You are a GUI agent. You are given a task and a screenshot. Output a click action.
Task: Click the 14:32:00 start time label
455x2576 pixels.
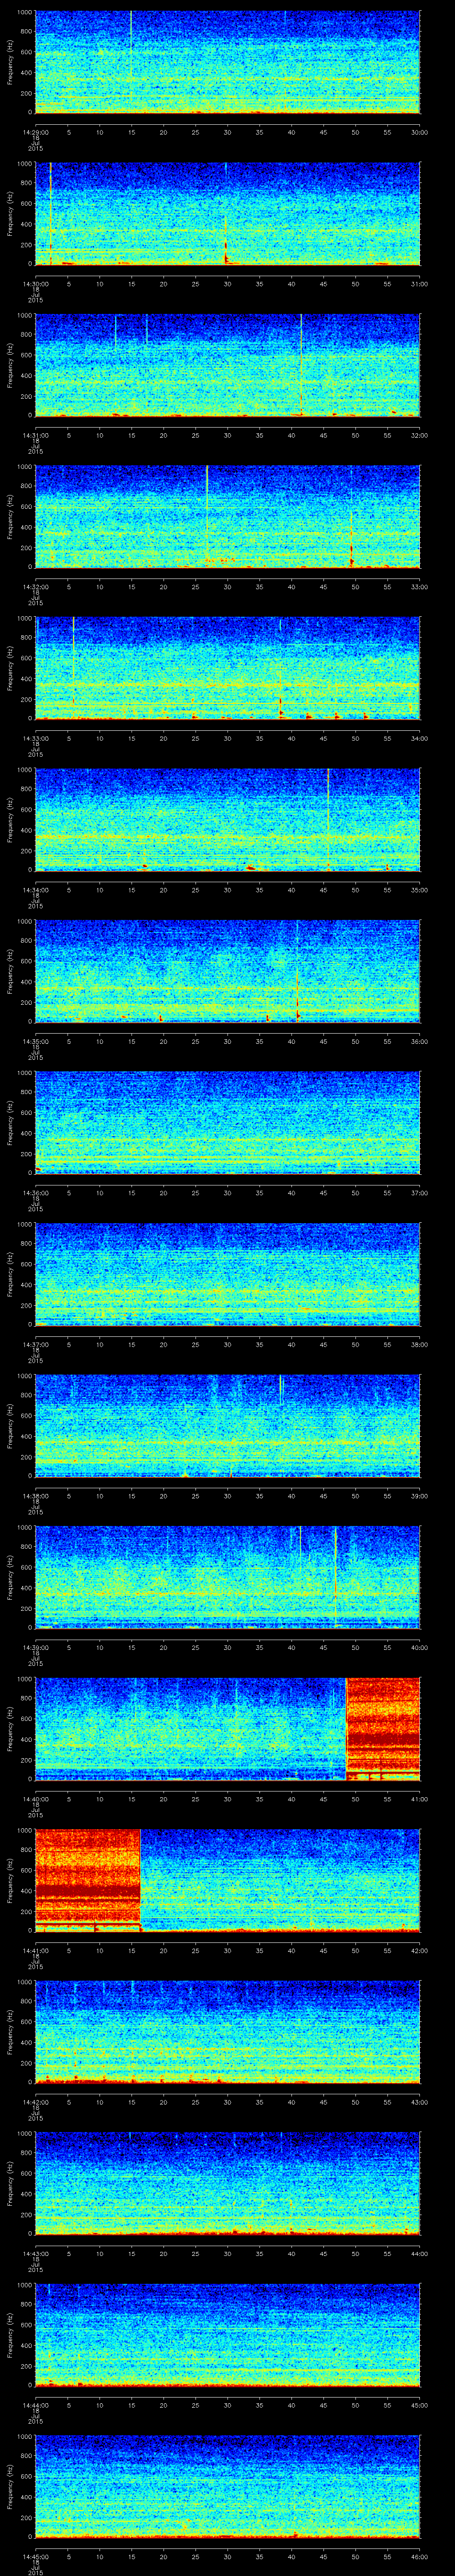pos(35,587)
